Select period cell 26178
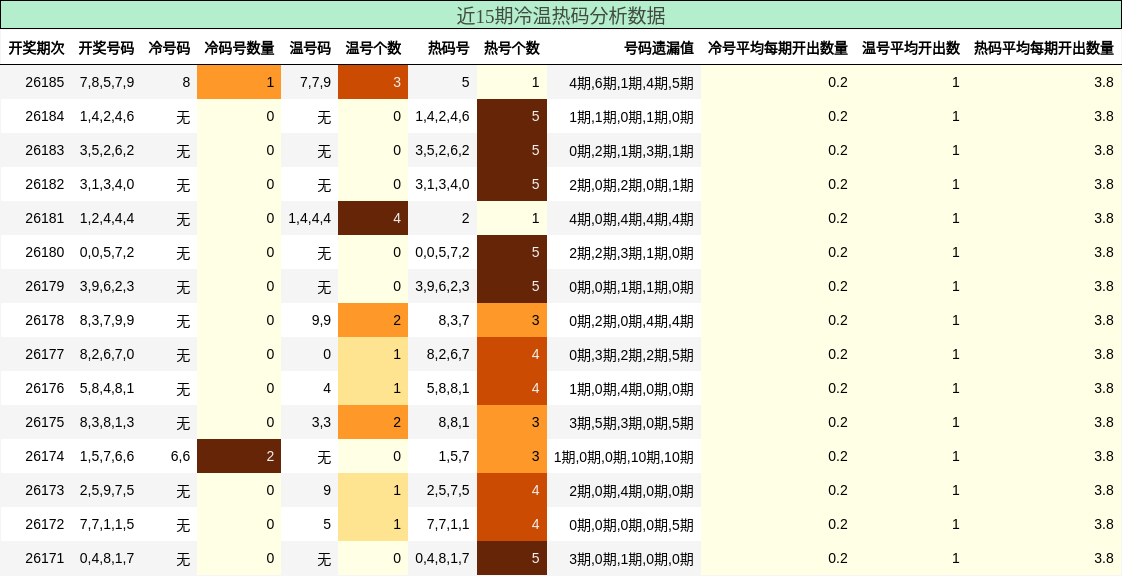Image resolution: width=1122 pixels, height=576 pixels. click(x=44, y=320)
